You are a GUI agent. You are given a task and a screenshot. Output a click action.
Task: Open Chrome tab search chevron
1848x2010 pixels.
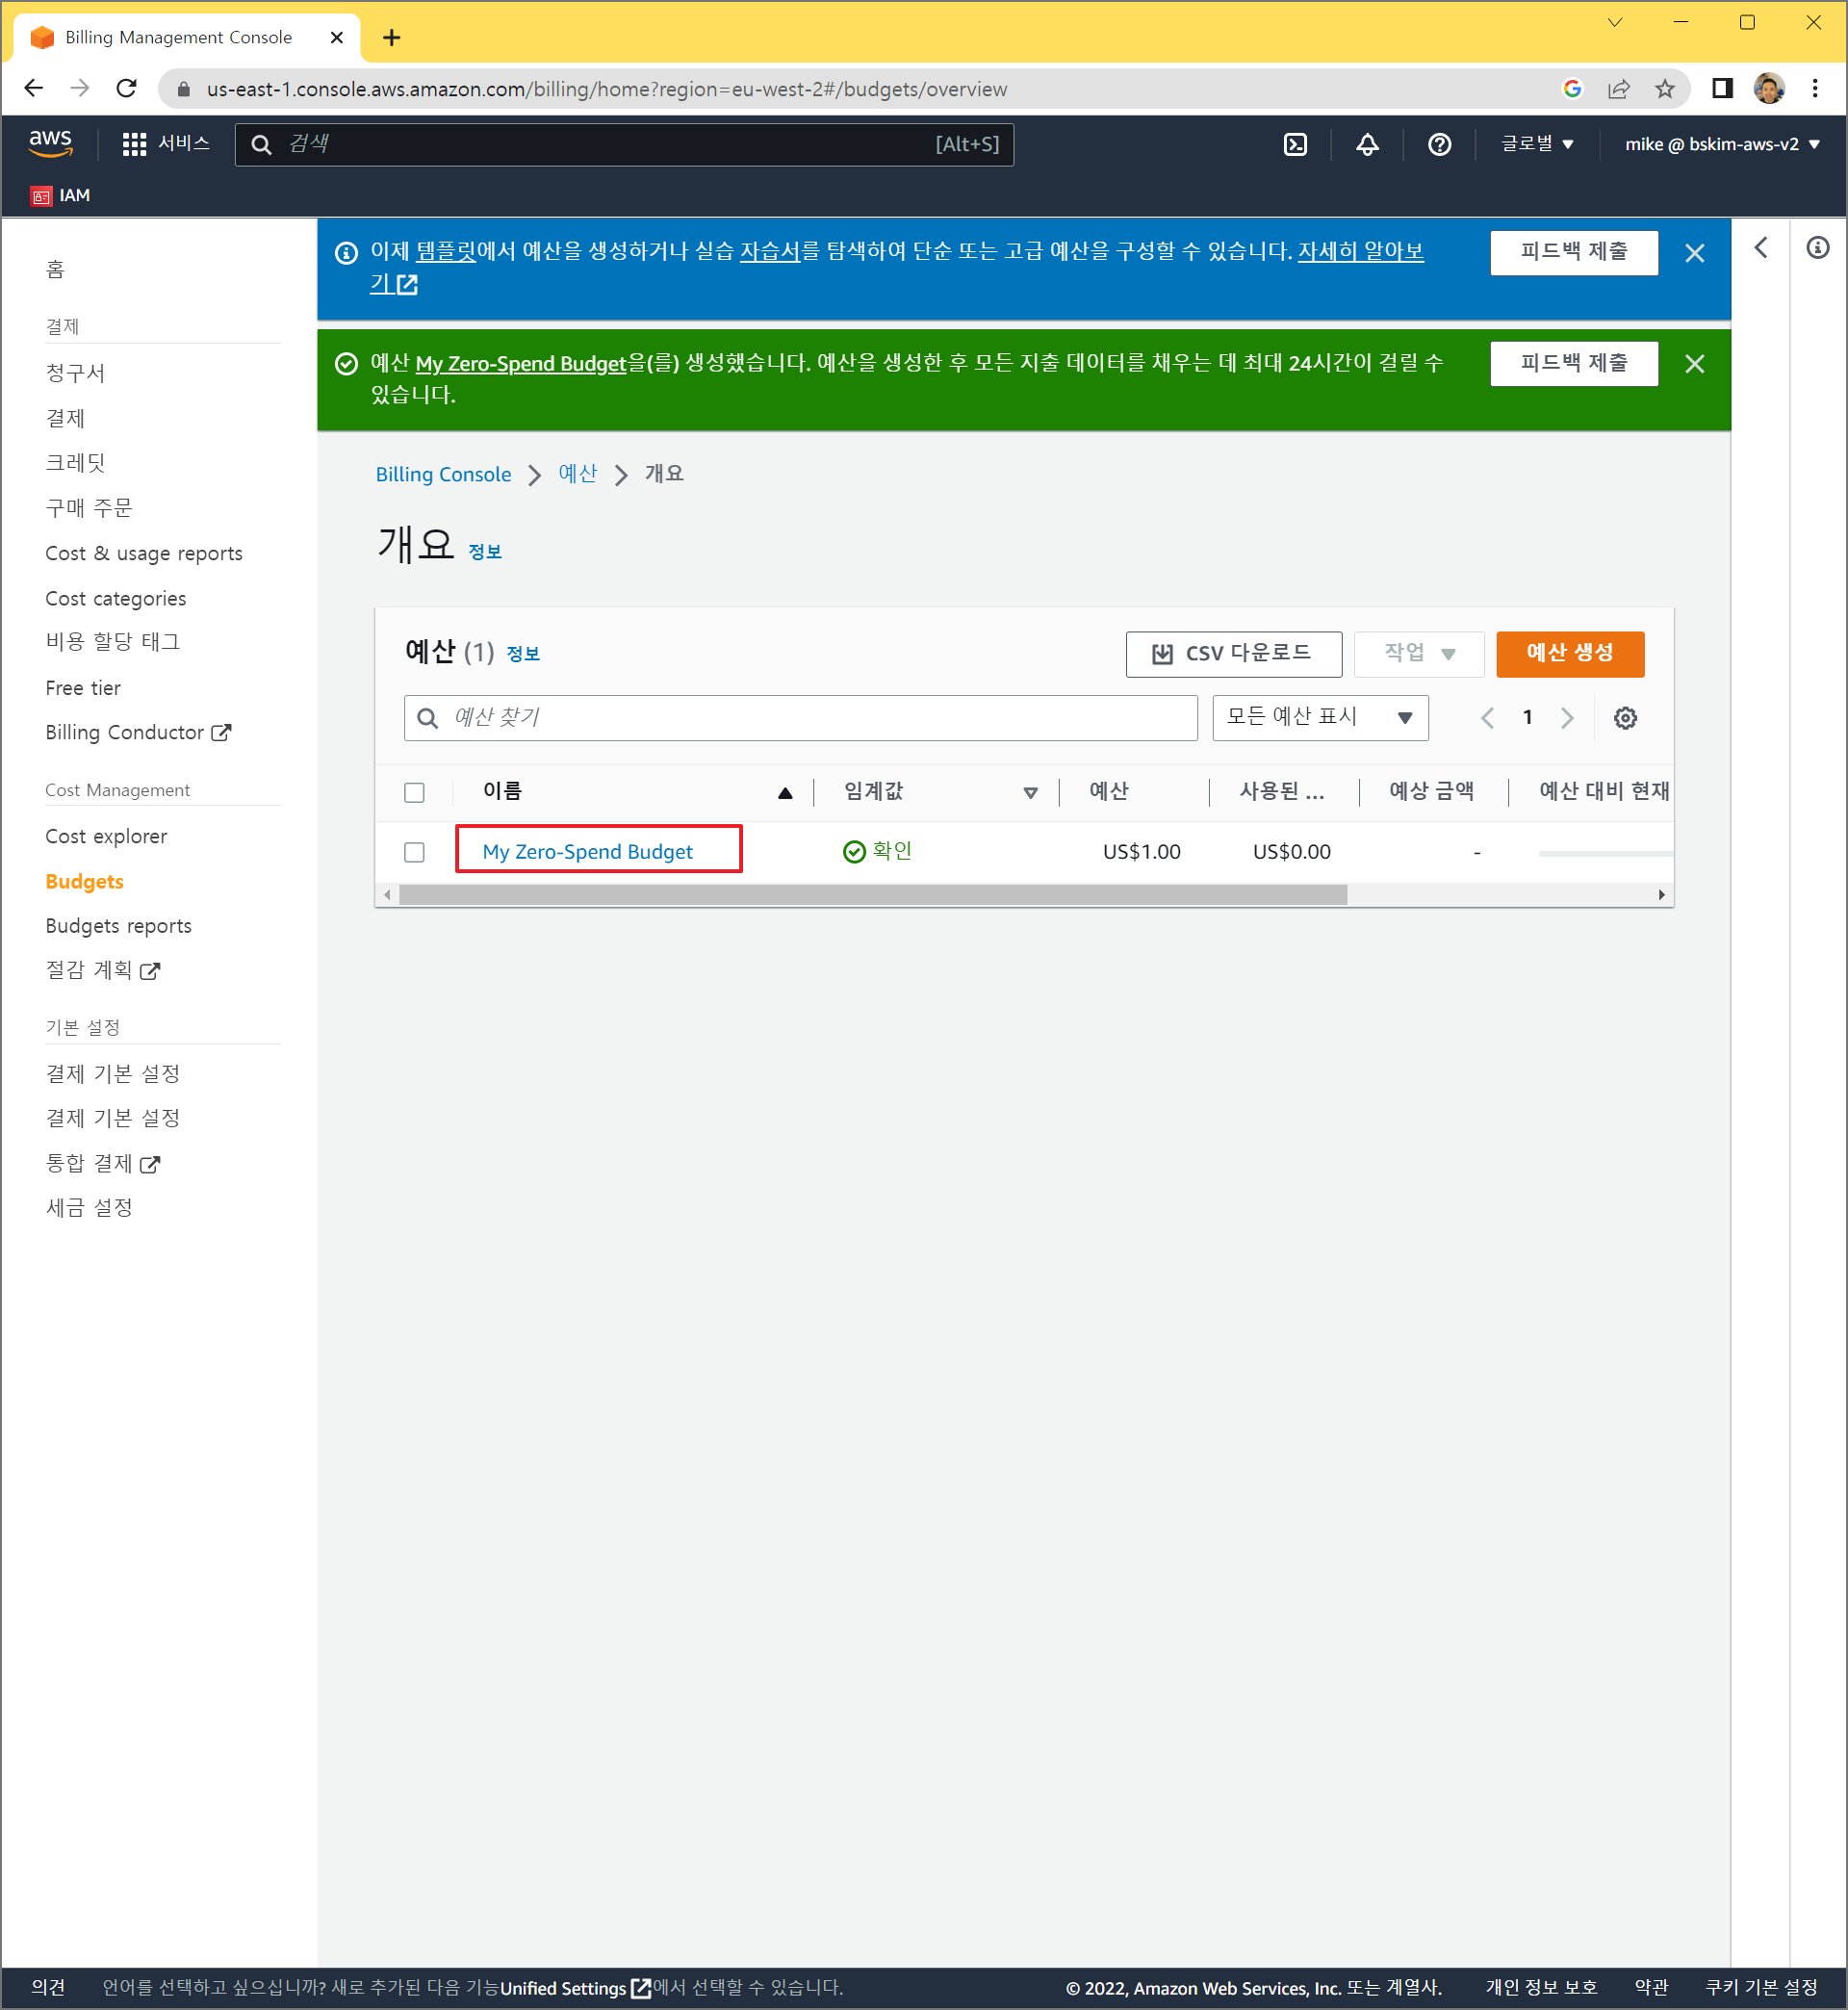tap(1614, 22)
